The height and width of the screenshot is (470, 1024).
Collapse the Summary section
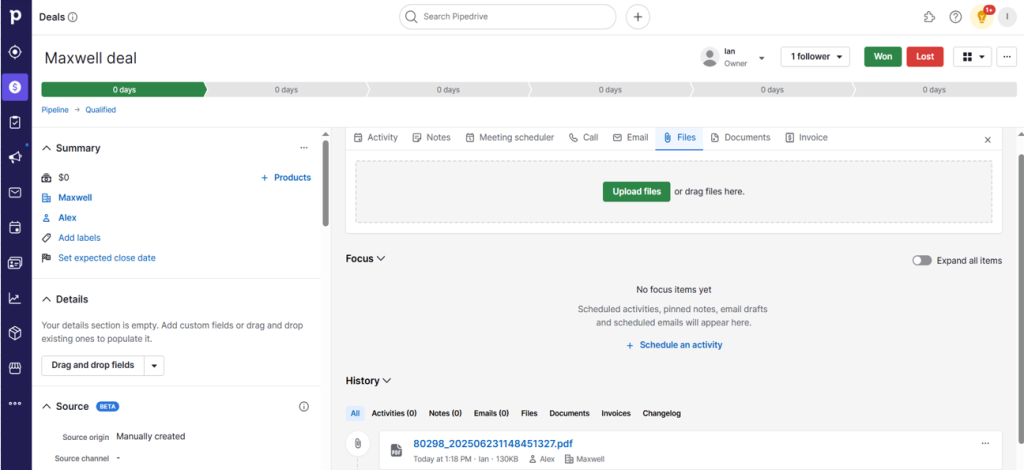(x=46, y=148)
